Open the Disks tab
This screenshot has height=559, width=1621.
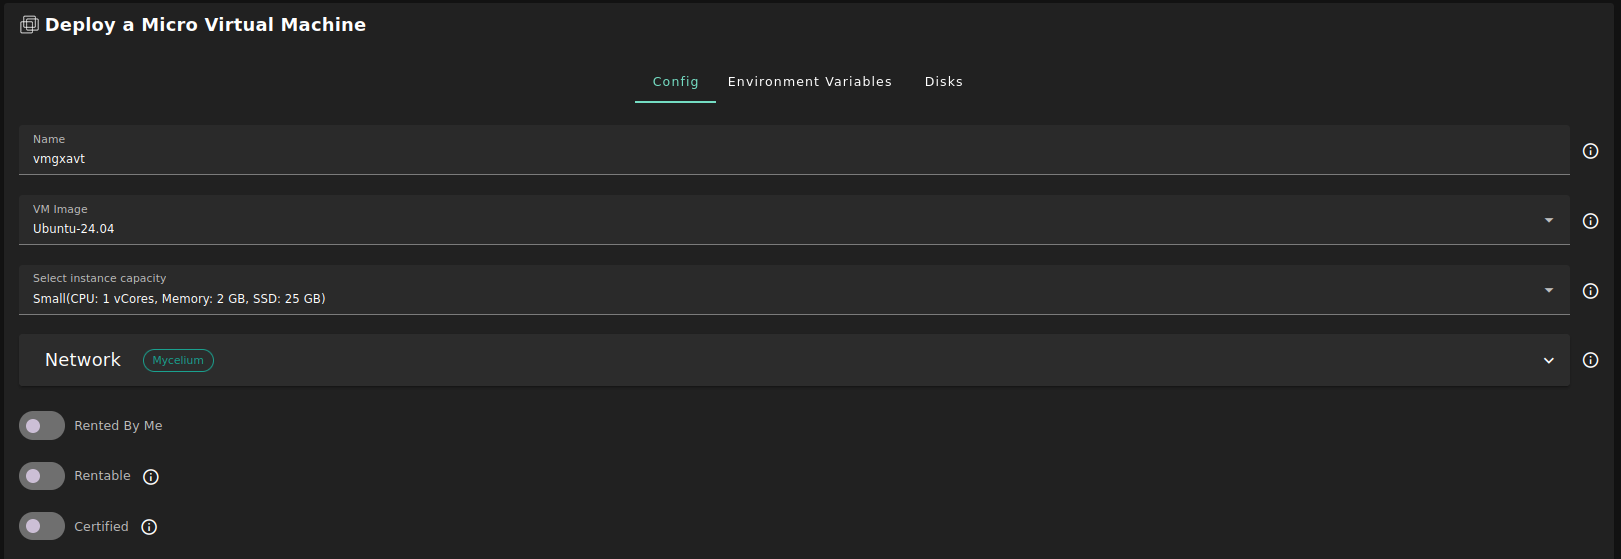coord(943,82)
